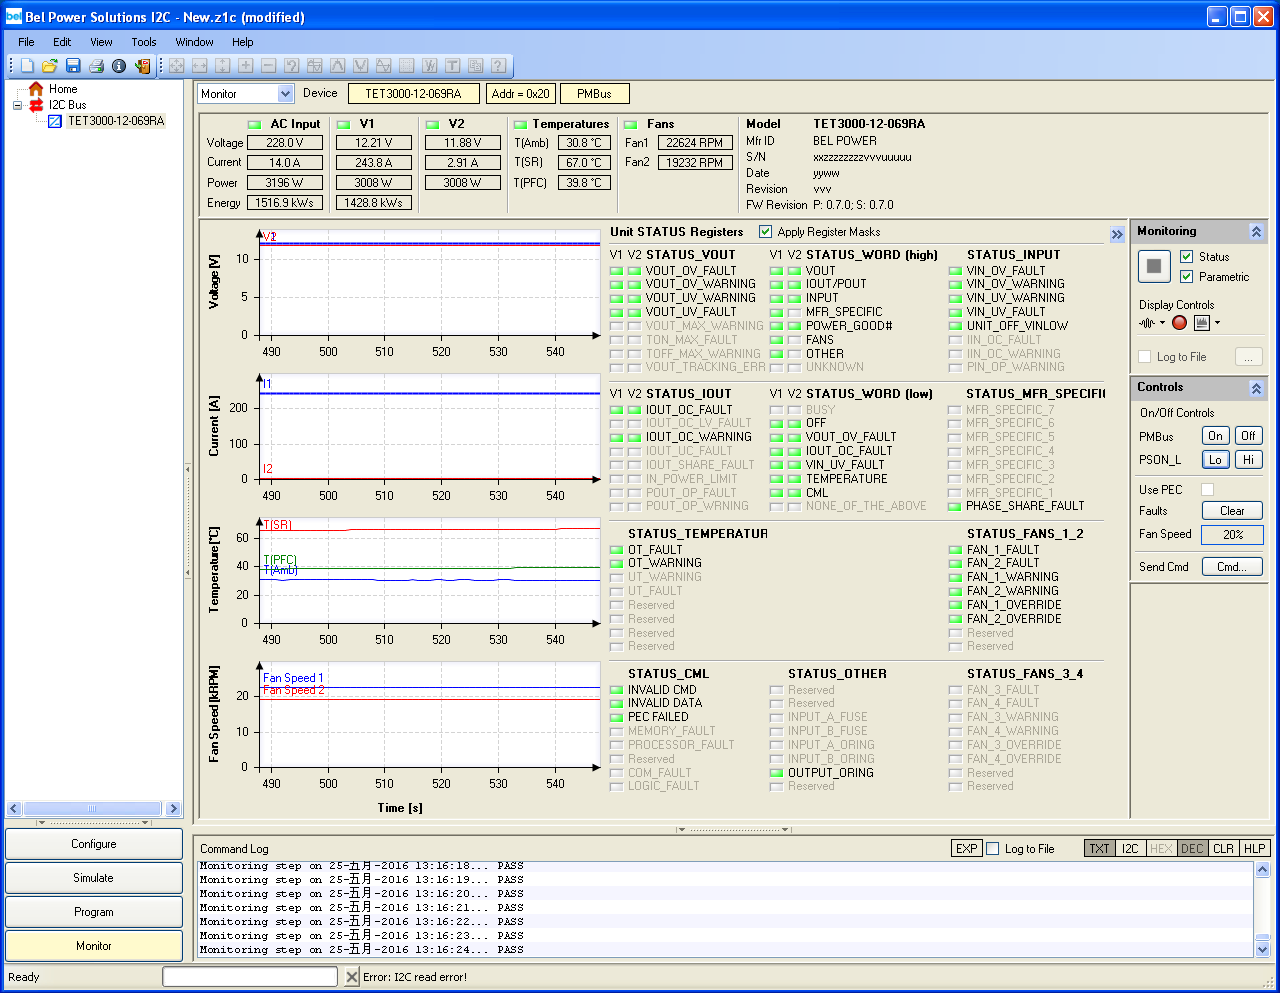1280x993 pixels.
Task: Expand Unit STATUS Registers via the double-arrow
Action: click(x=1117, y=232)
